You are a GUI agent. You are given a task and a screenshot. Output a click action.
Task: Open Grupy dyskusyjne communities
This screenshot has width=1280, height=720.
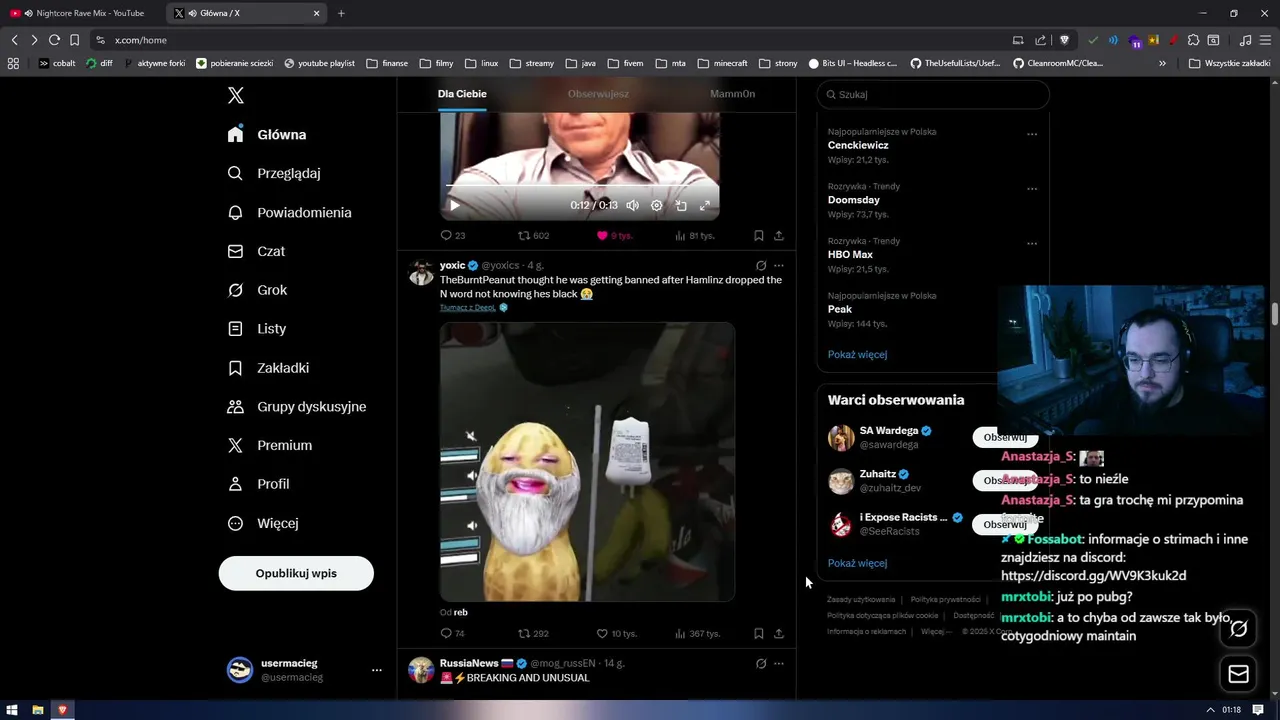click(297, 406)
